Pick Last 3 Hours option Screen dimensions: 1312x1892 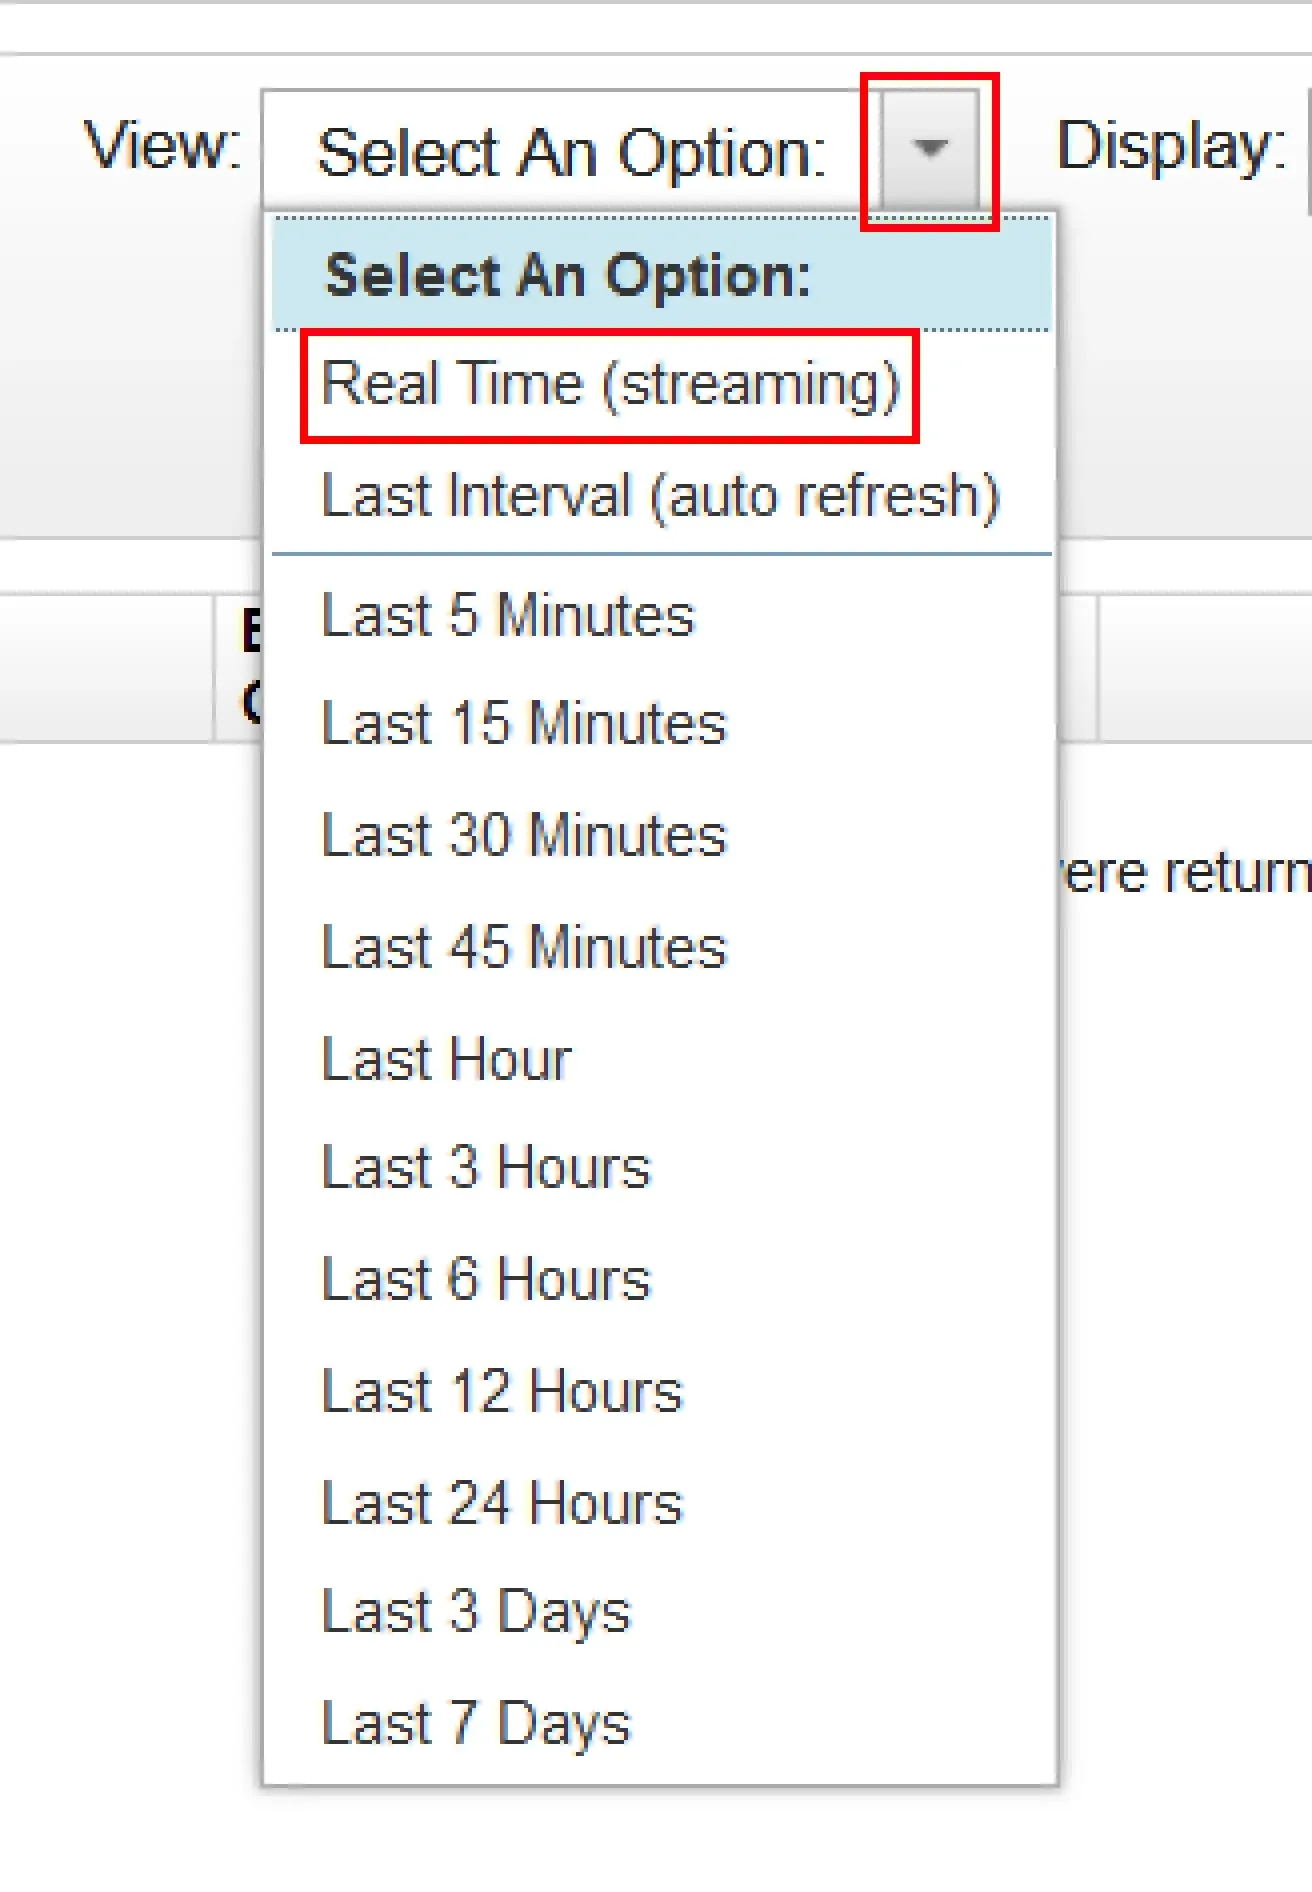tap(486, 1168)
